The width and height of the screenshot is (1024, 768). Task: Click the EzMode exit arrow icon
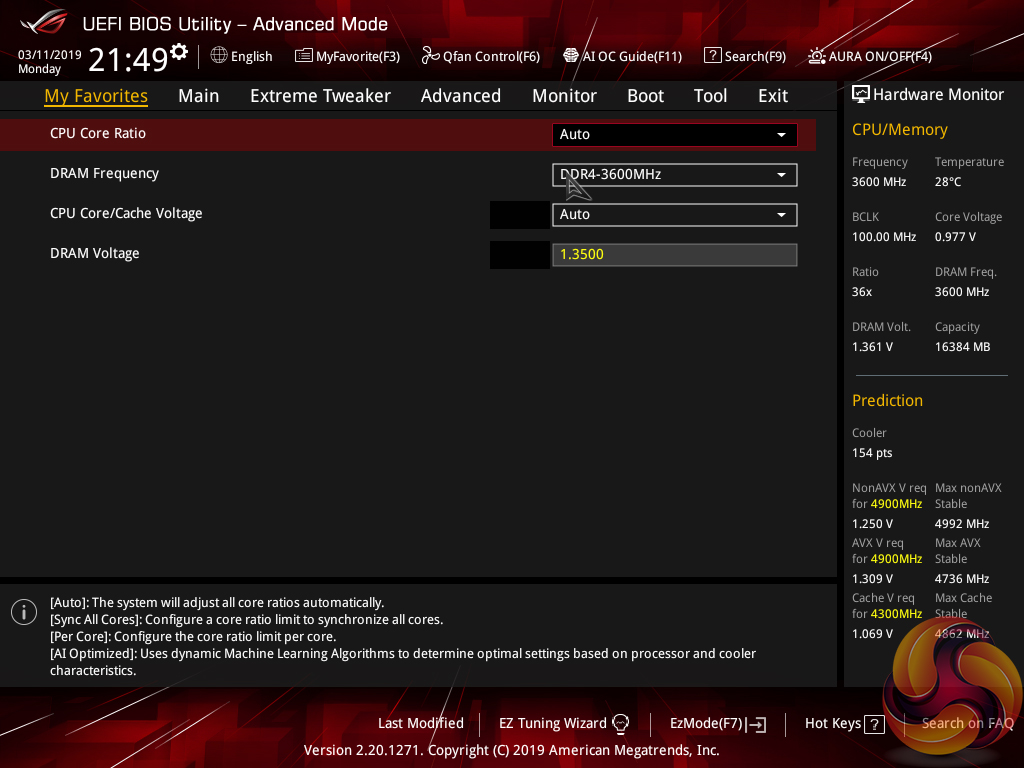(x=757, y=724)
